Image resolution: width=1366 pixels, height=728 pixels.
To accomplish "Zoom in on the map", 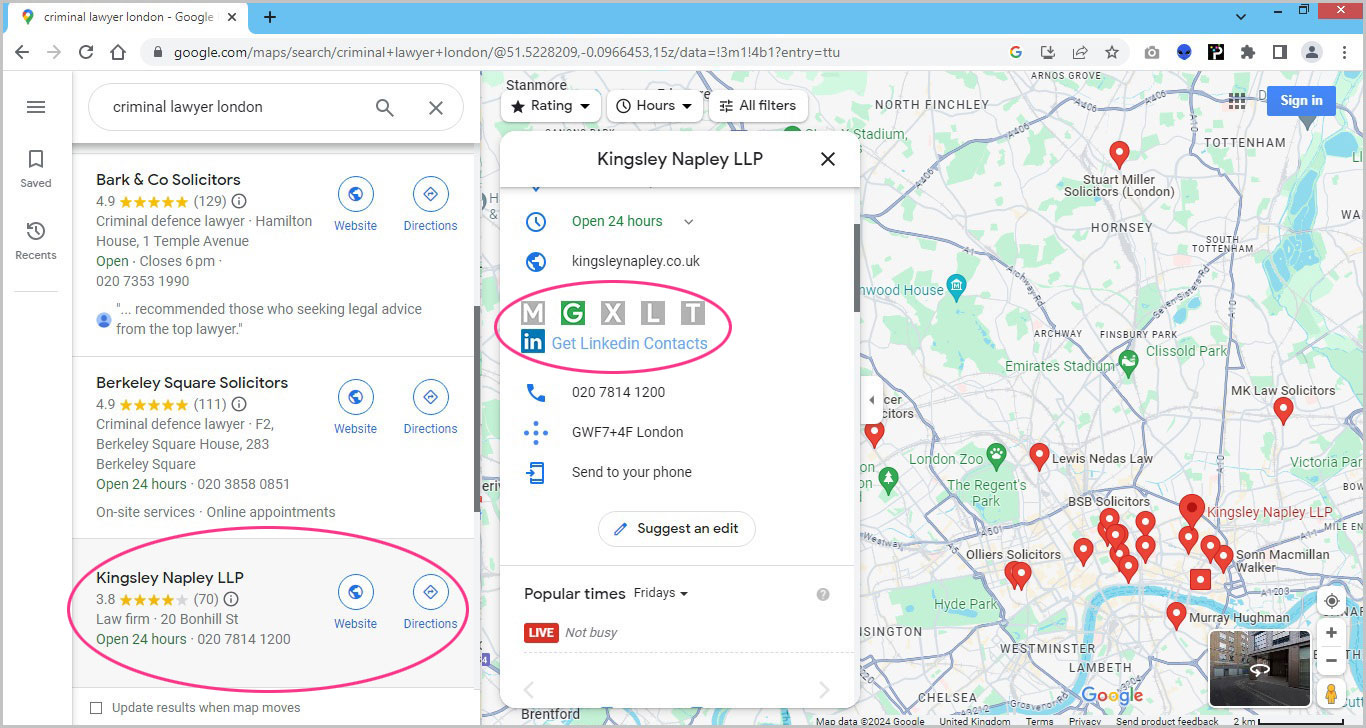I will pos(1331,633).
